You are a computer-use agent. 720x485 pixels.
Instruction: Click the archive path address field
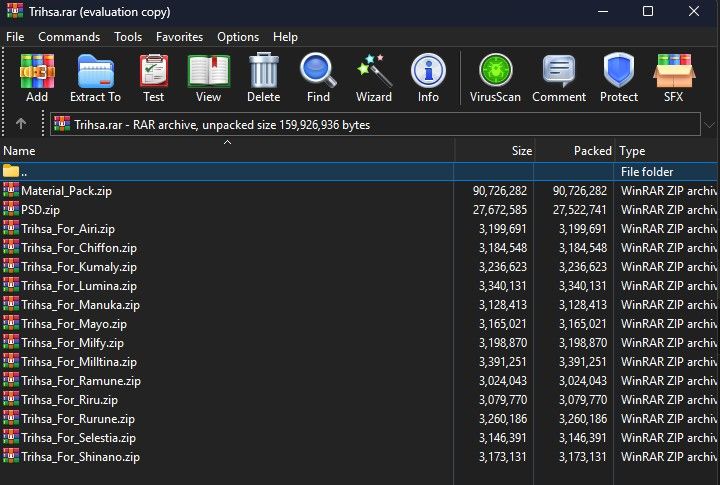click(375, 124)
